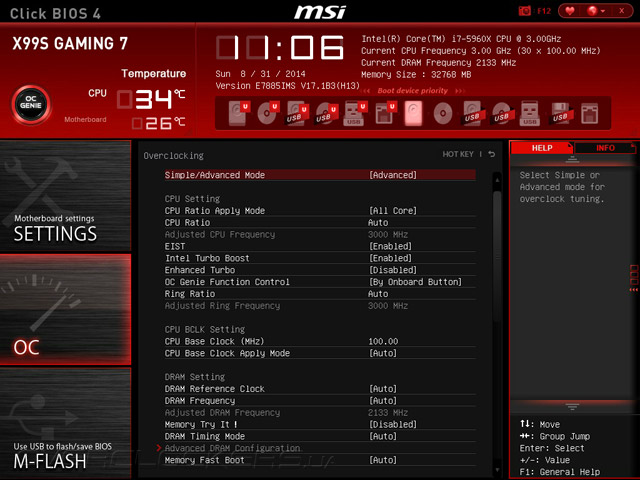Open DRAM Frequency [Auto] options
640x480 pixels.
point(383,400)
